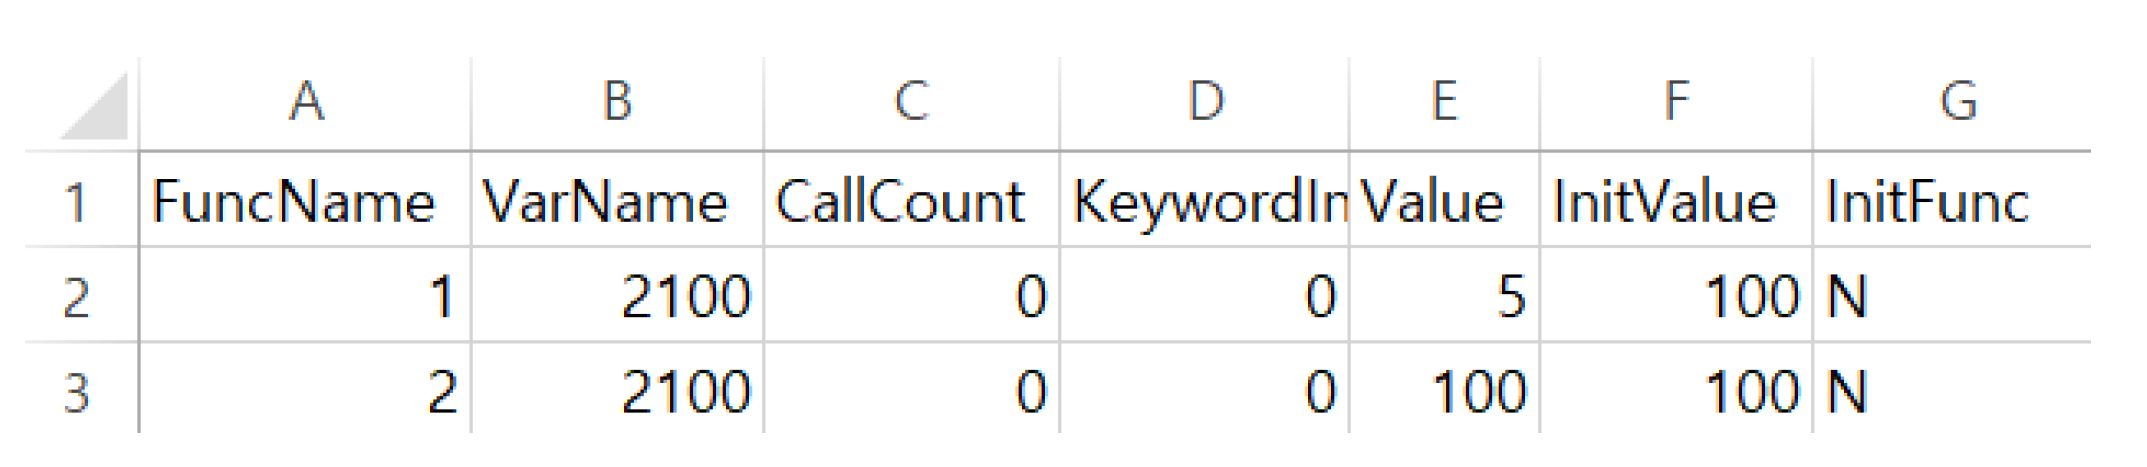The height and width of the screenshot is (467, 2147).
Task: Select column G header
Action: (x=1957, y=102)
